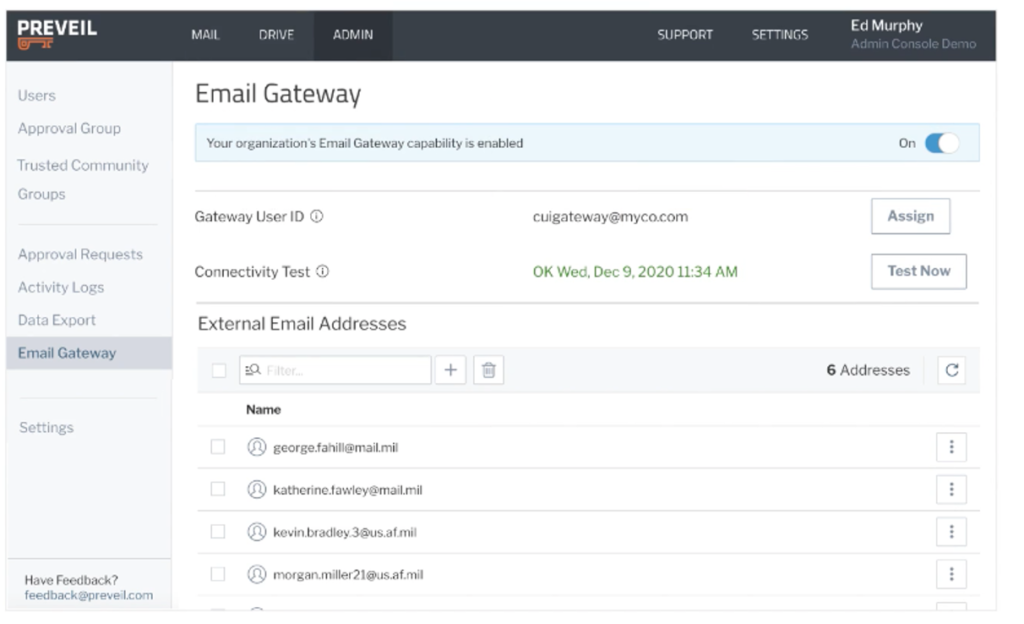Open the options menu for morgan.miller21@us.af.mil
The image size is (1024, 624).
point(950,573)
